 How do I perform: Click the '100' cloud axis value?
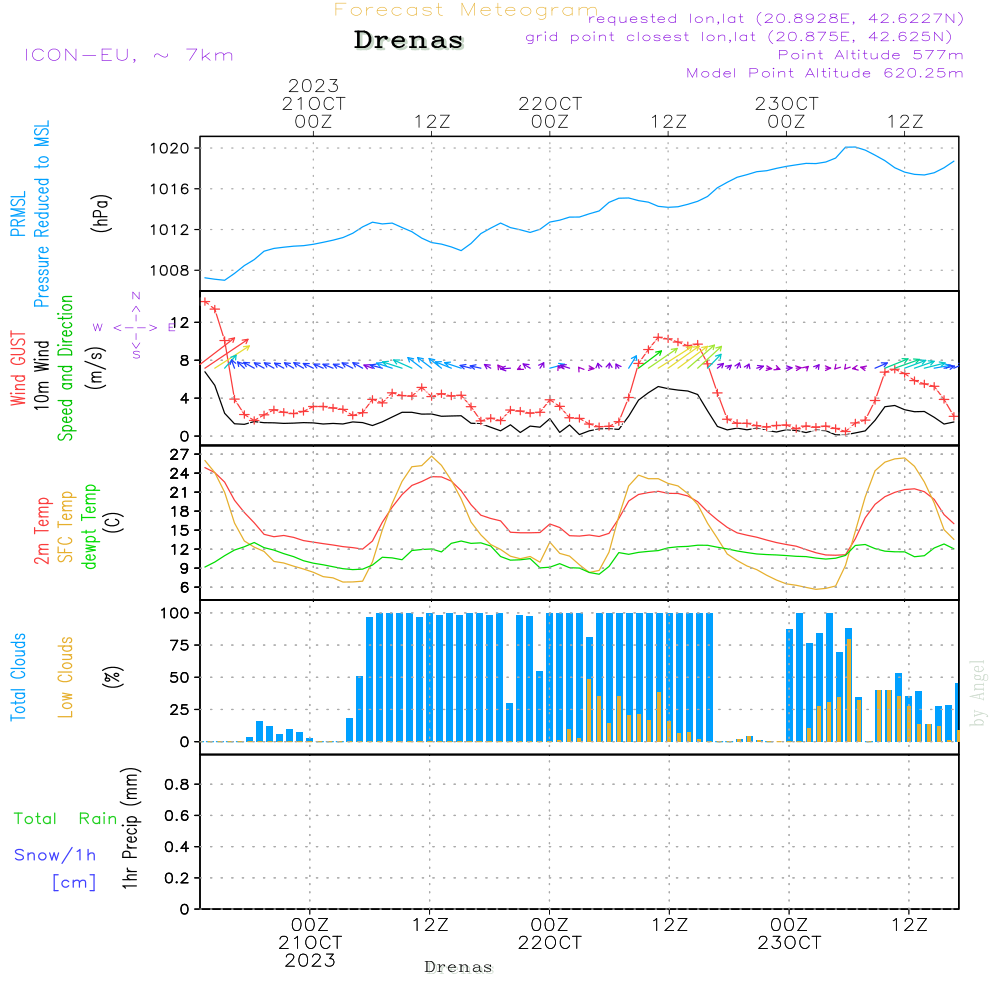tap(175, 614)
